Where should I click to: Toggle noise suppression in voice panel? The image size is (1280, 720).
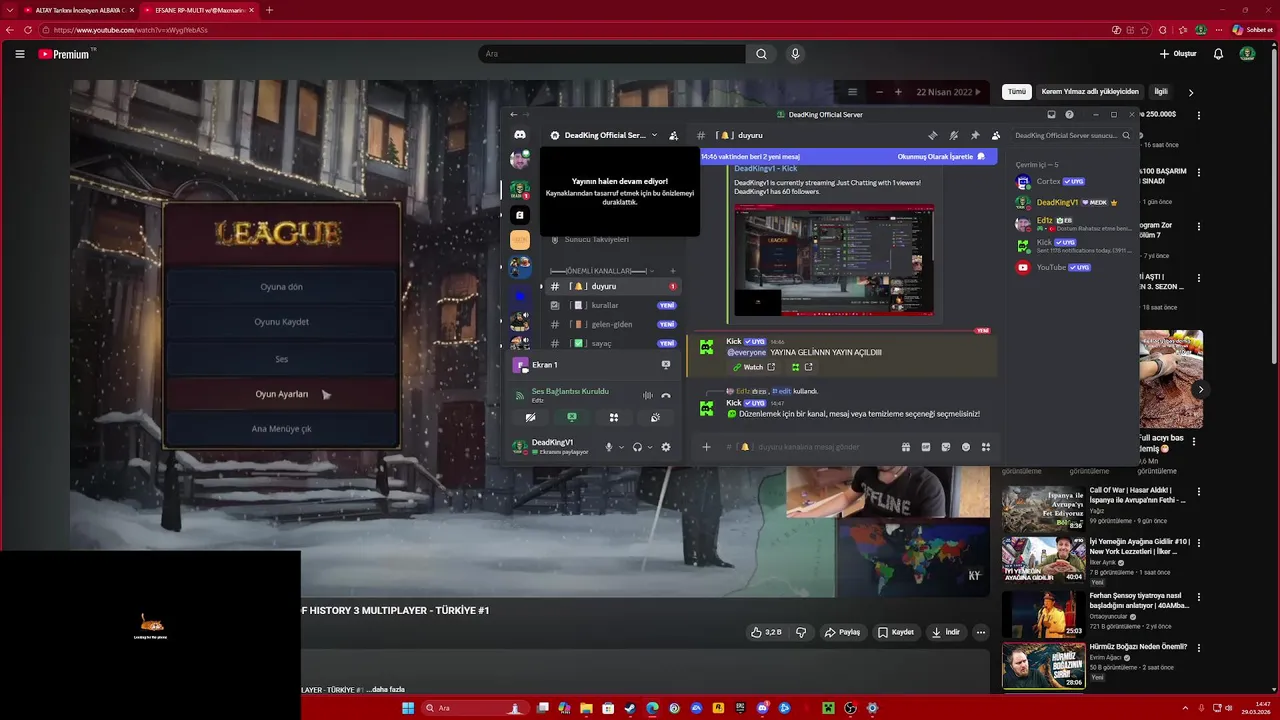click(647, 395)
